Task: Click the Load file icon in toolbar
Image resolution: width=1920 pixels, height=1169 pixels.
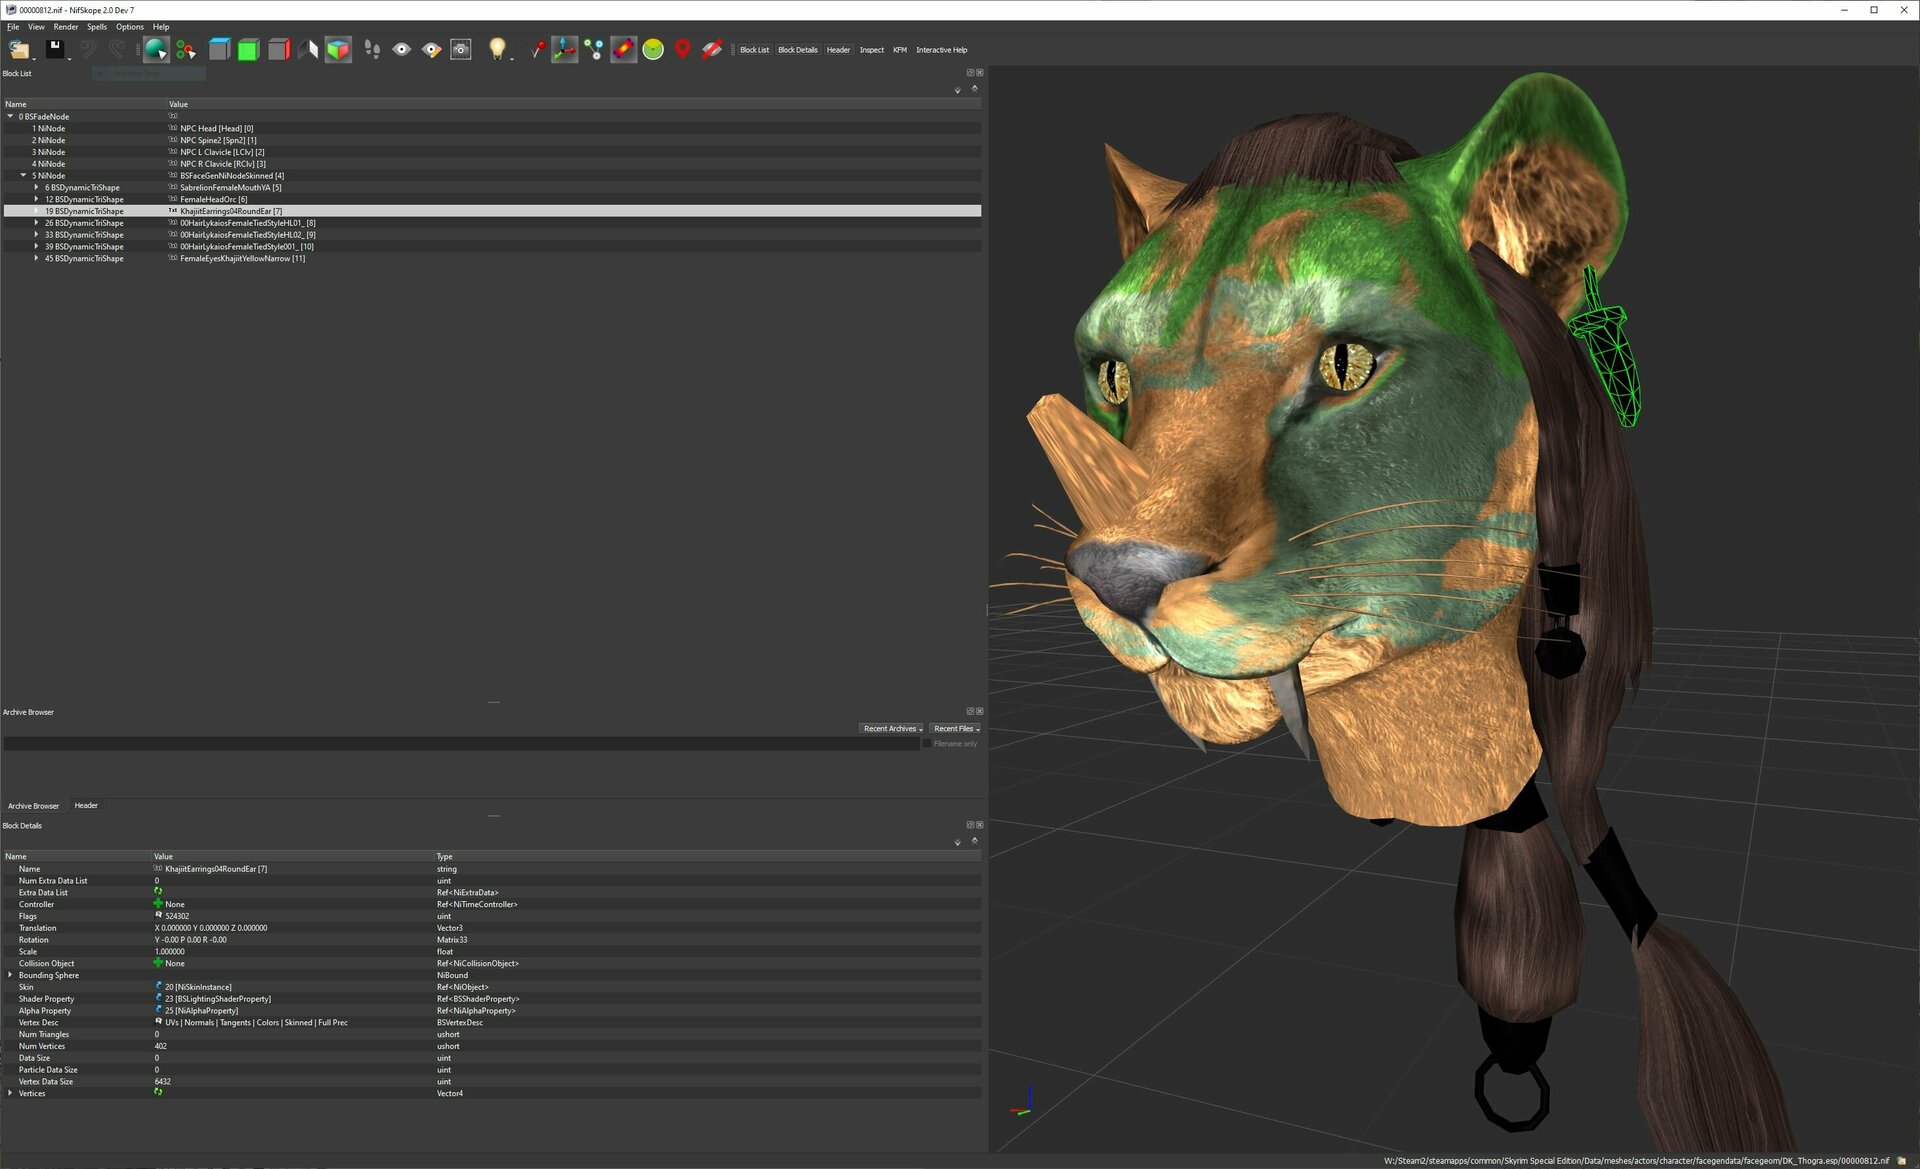Action: (x=19, y=49)
